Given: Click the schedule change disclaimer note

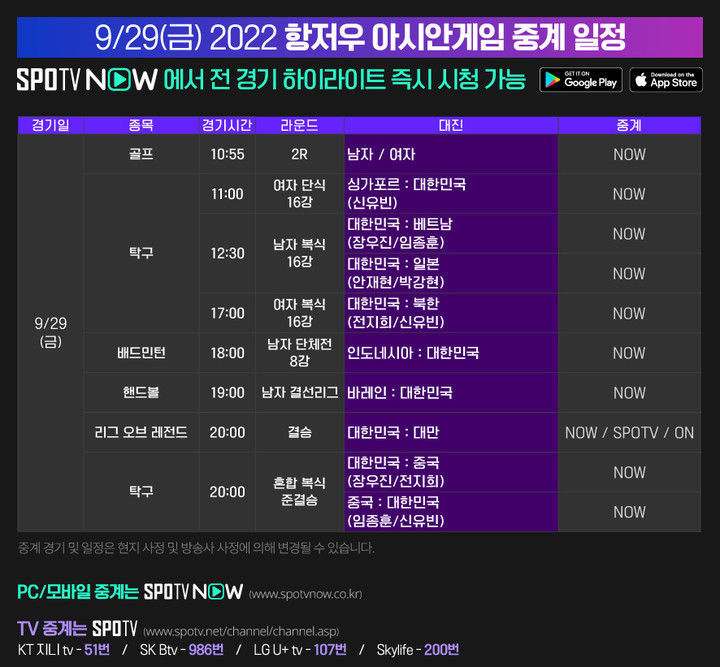Looking at the screenshot, I should [196, 548].
